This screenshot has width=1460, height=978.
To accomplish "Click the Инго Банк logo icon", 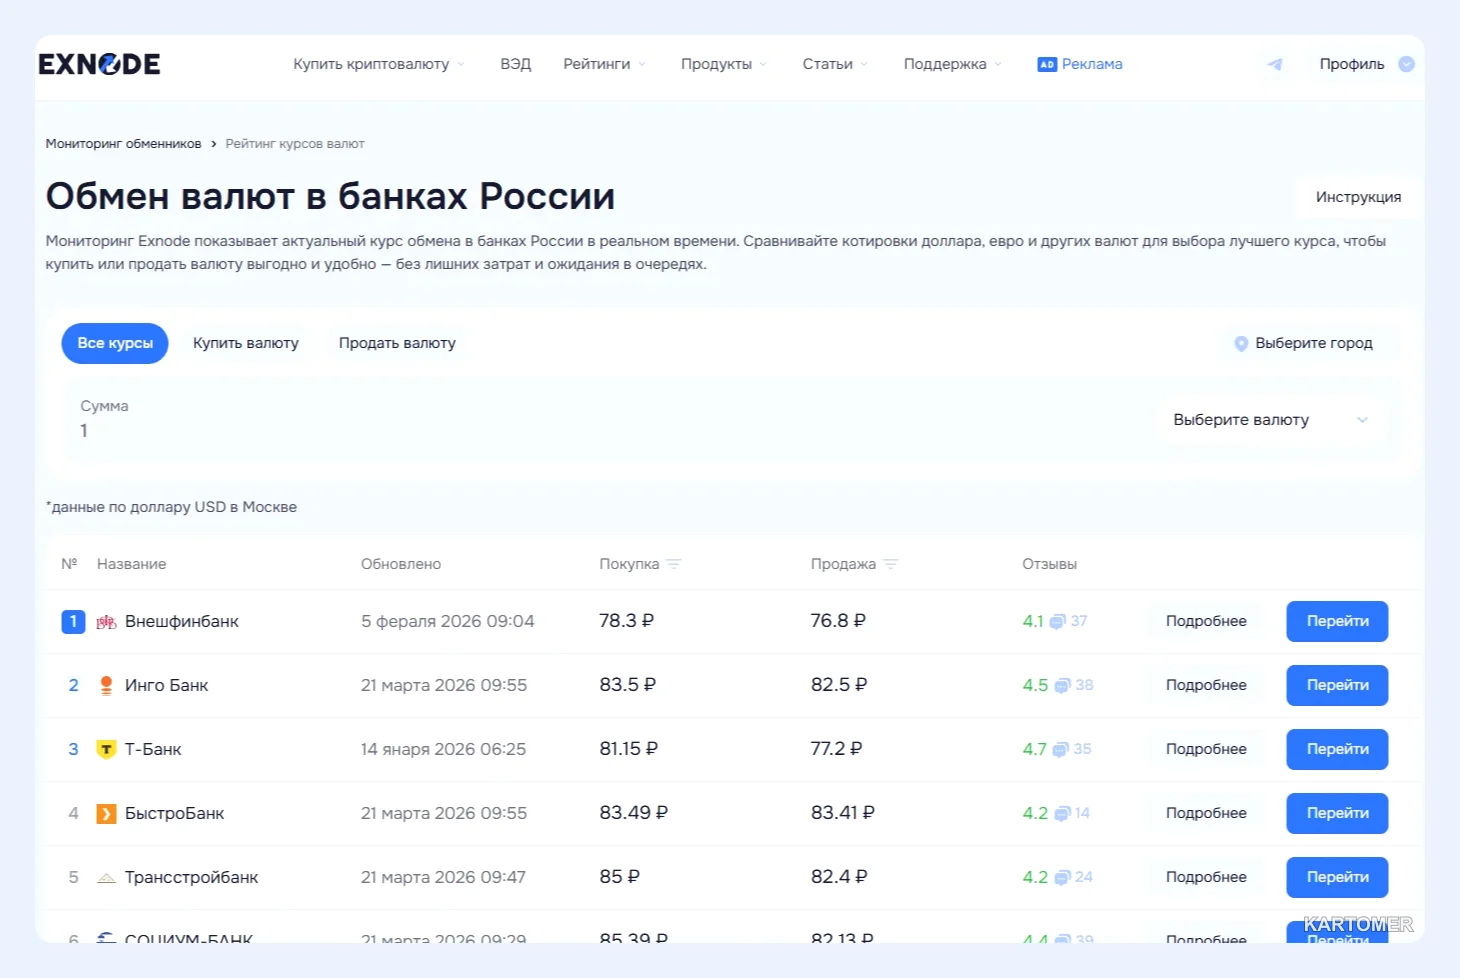I will click(x=106, y=685).
